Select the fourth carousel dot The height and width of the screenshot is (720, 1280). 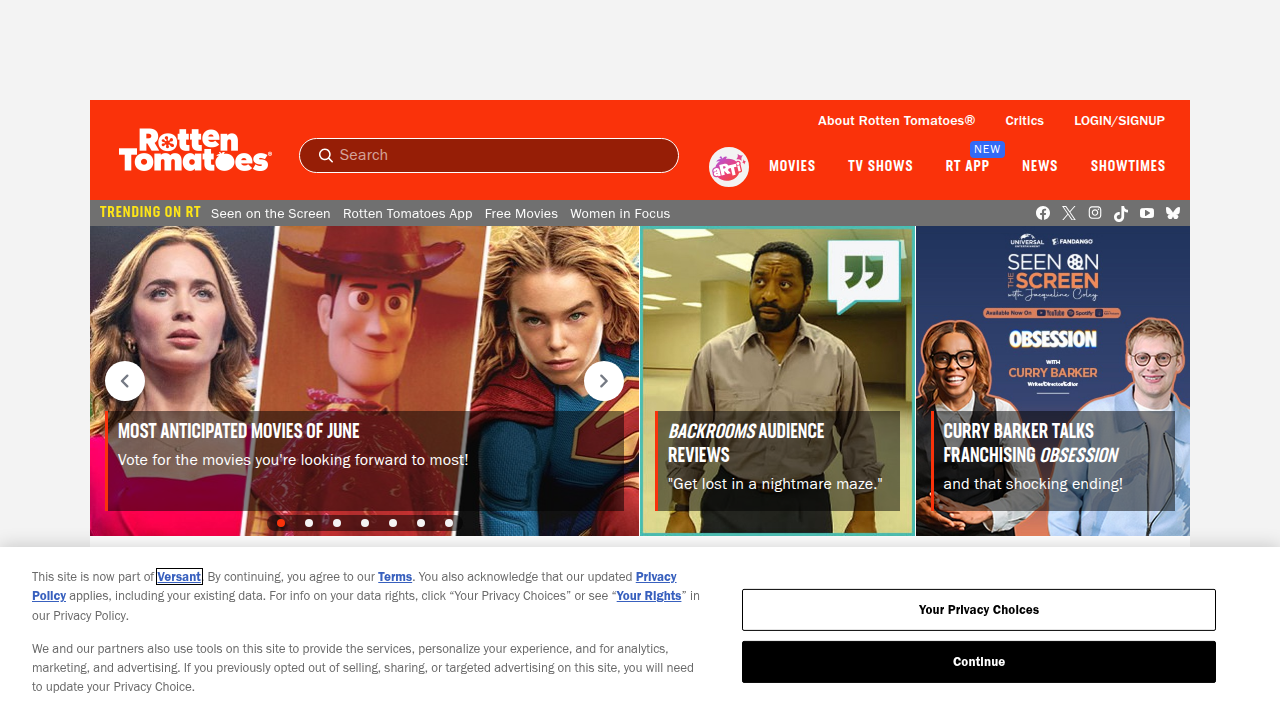pos(365,523)
